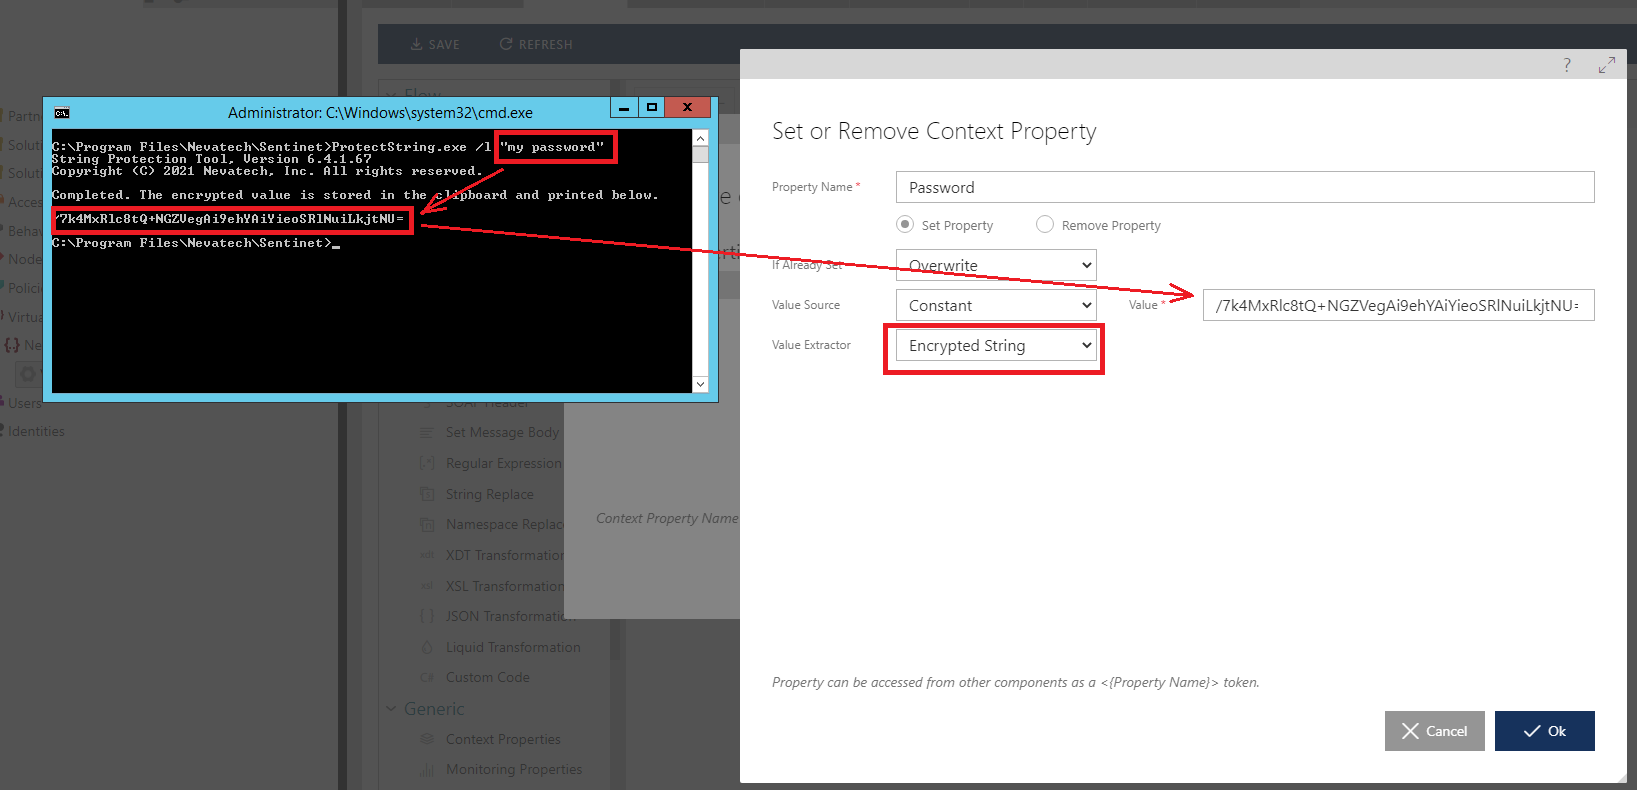
Task: Click the help question mark icon in dialog
Action: [1566, 65]
